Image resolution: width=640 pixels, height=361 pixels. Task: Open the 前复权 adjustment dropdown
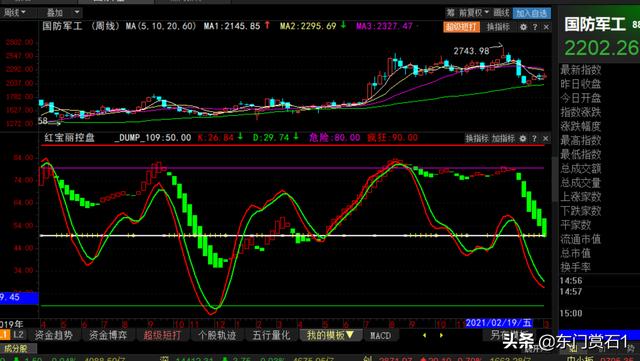[474, 13]
